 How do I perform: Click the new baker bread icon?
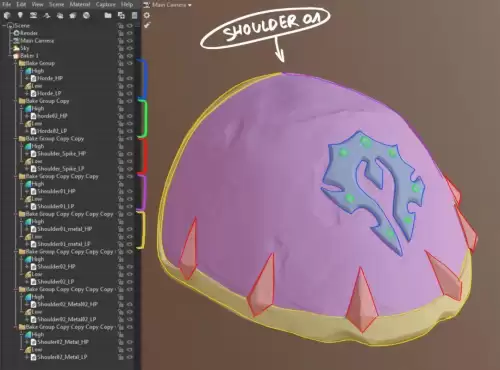(73, 15)
